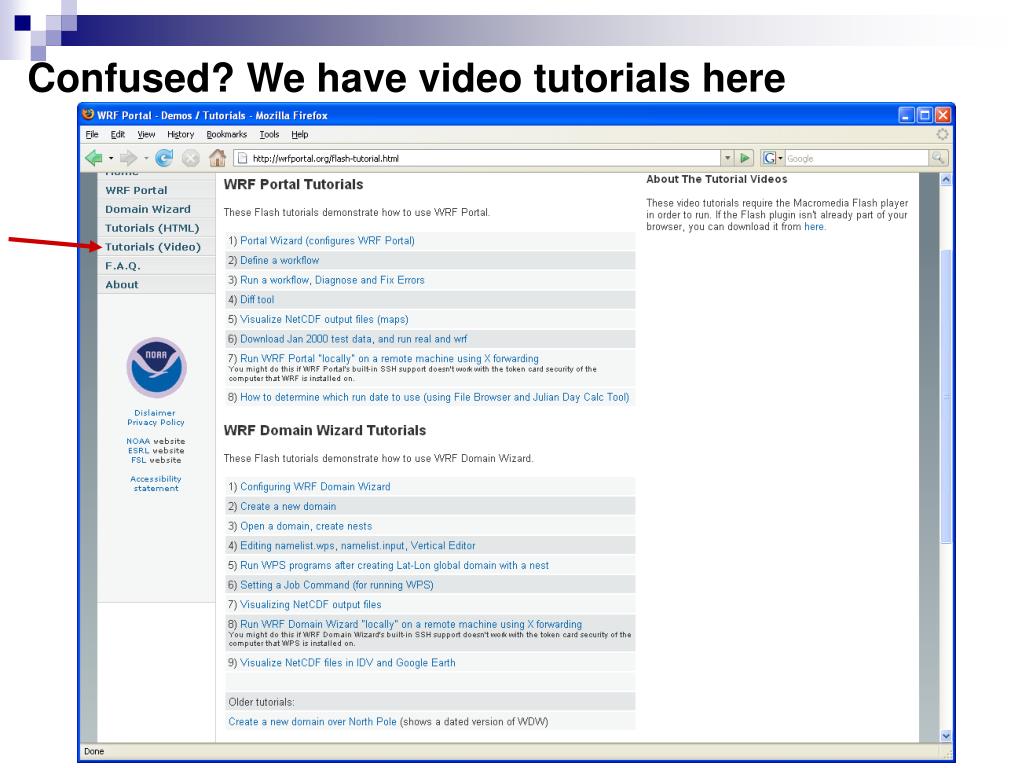Open the F.A.Q. sidebar link

click(123, 266)
